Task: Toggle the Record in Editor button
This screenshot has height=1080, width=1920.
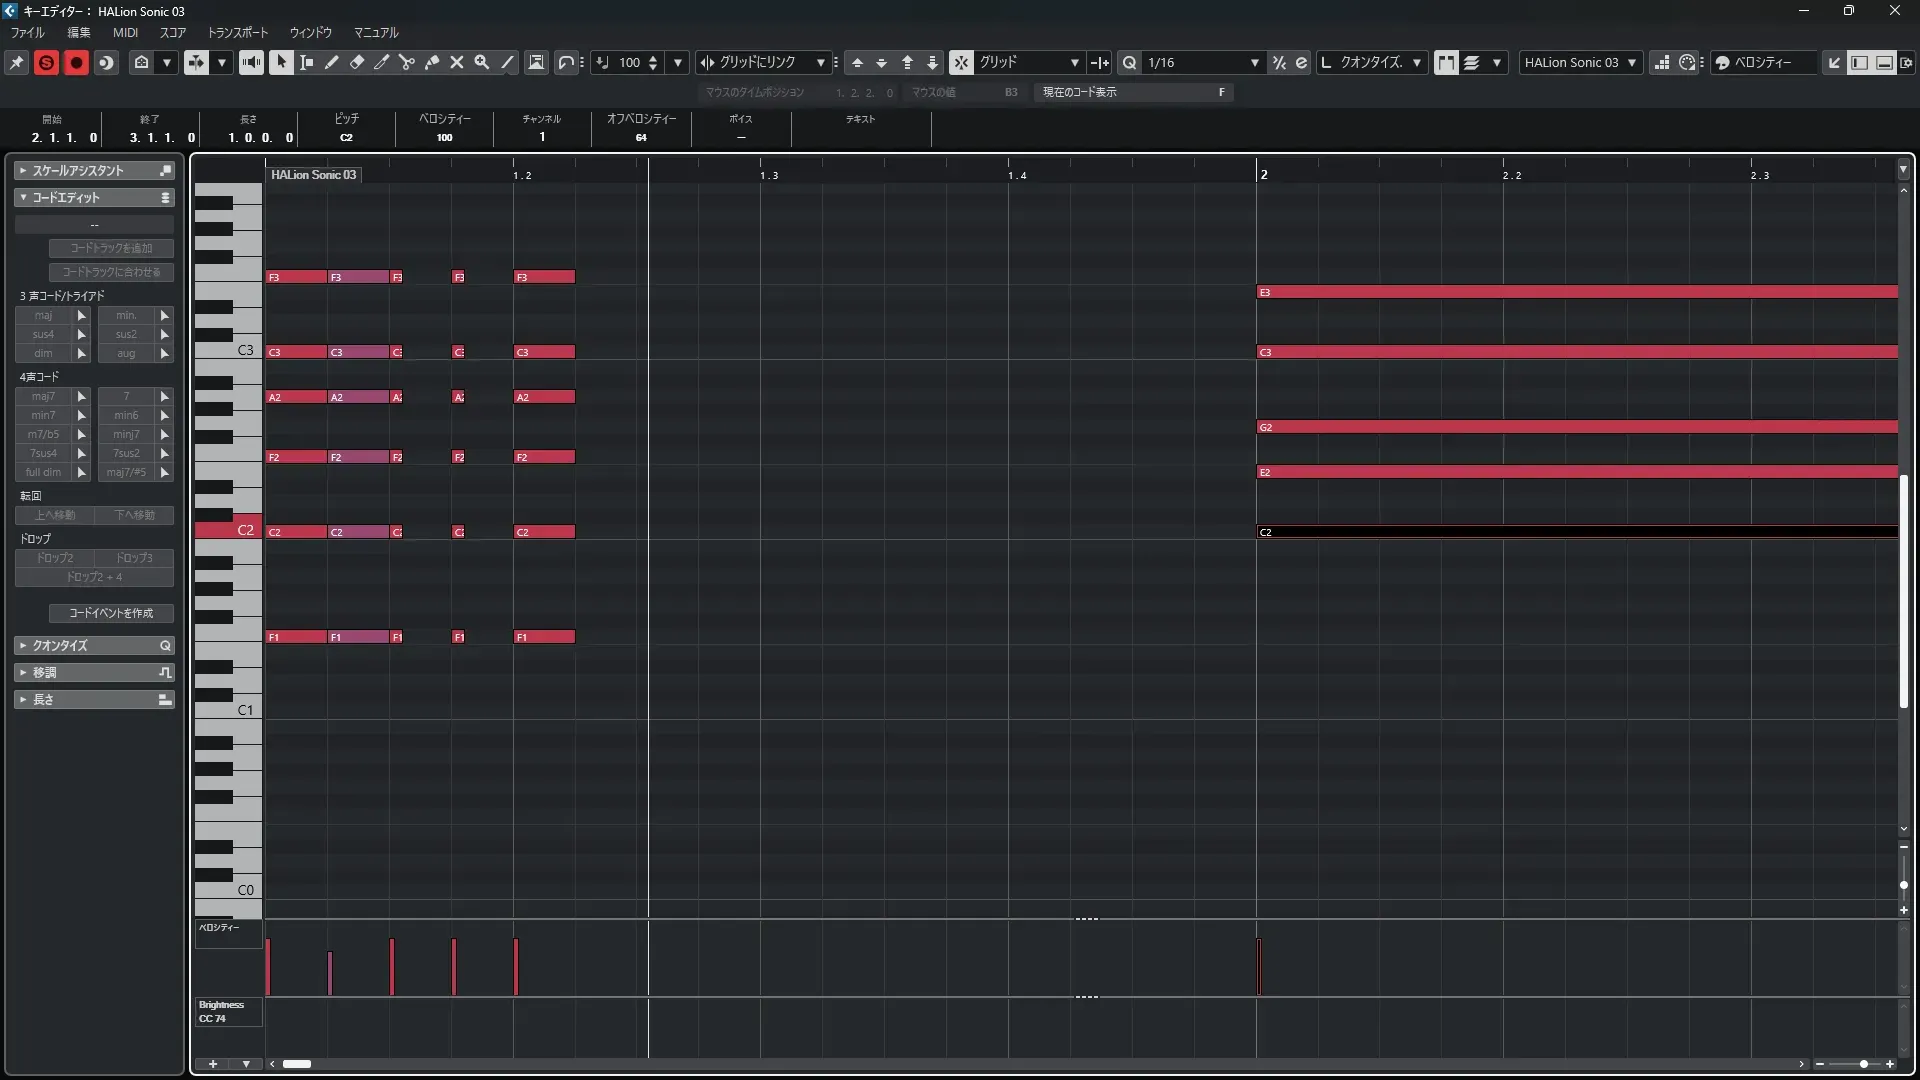Action: pos(76,62)
